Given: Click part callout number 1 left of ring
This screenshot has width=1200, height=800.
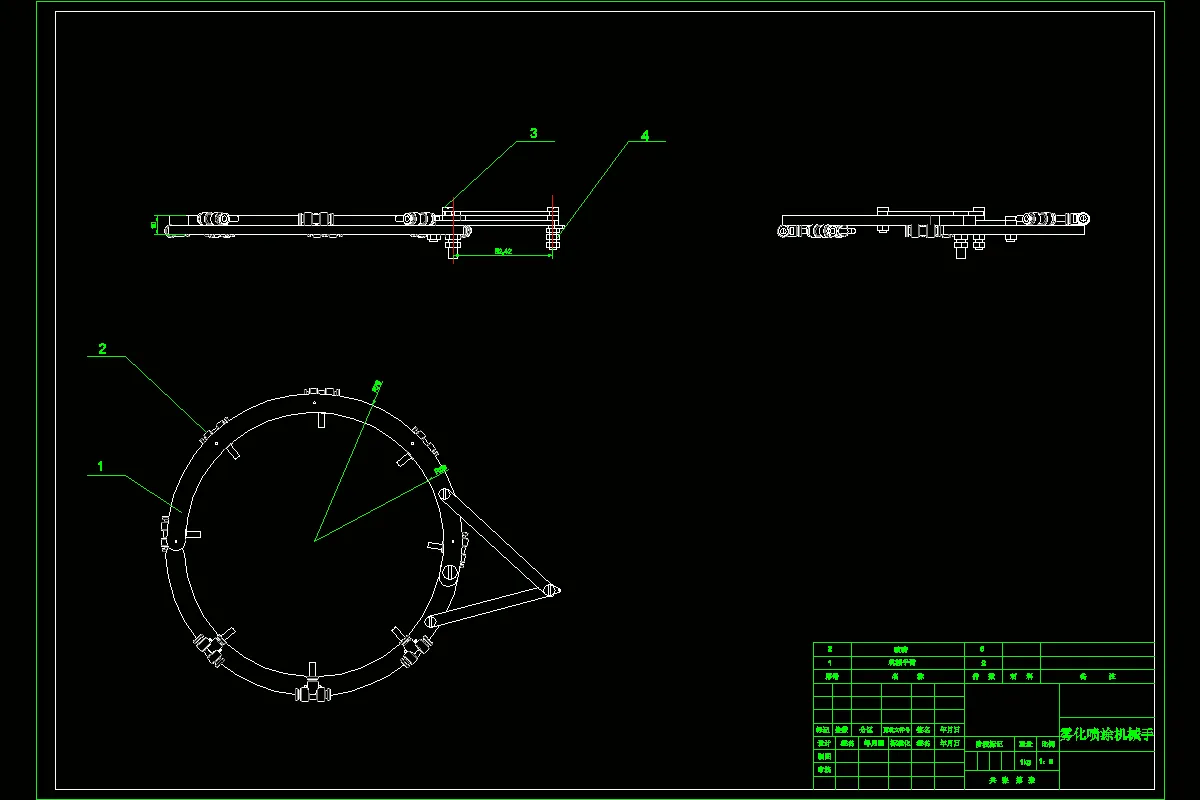Looking at the screenshot, I should pyautogui.click(x=100, y=467).
